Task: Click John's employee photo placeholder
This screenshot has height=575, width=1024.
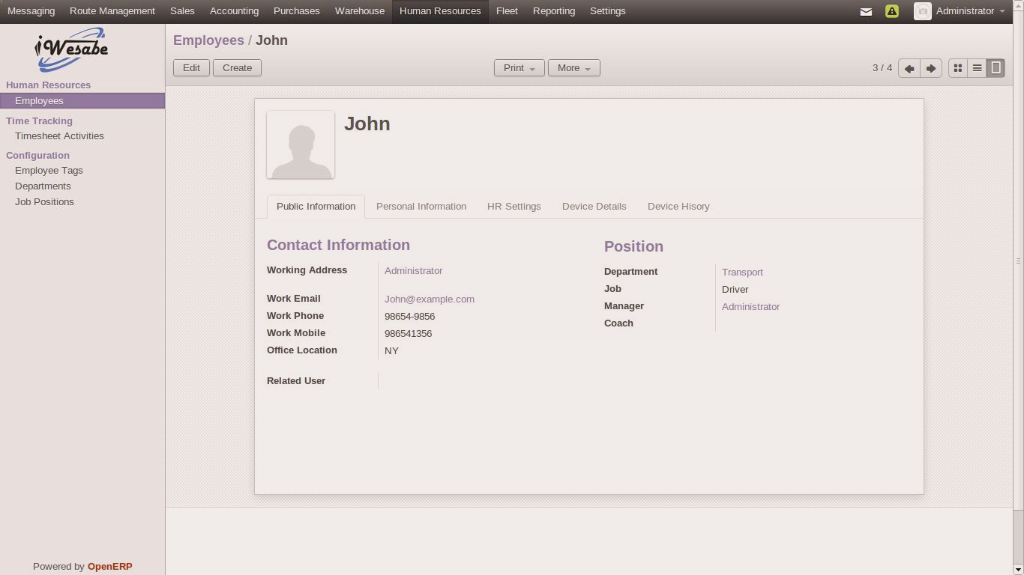Action: click(x=301, y=145)
